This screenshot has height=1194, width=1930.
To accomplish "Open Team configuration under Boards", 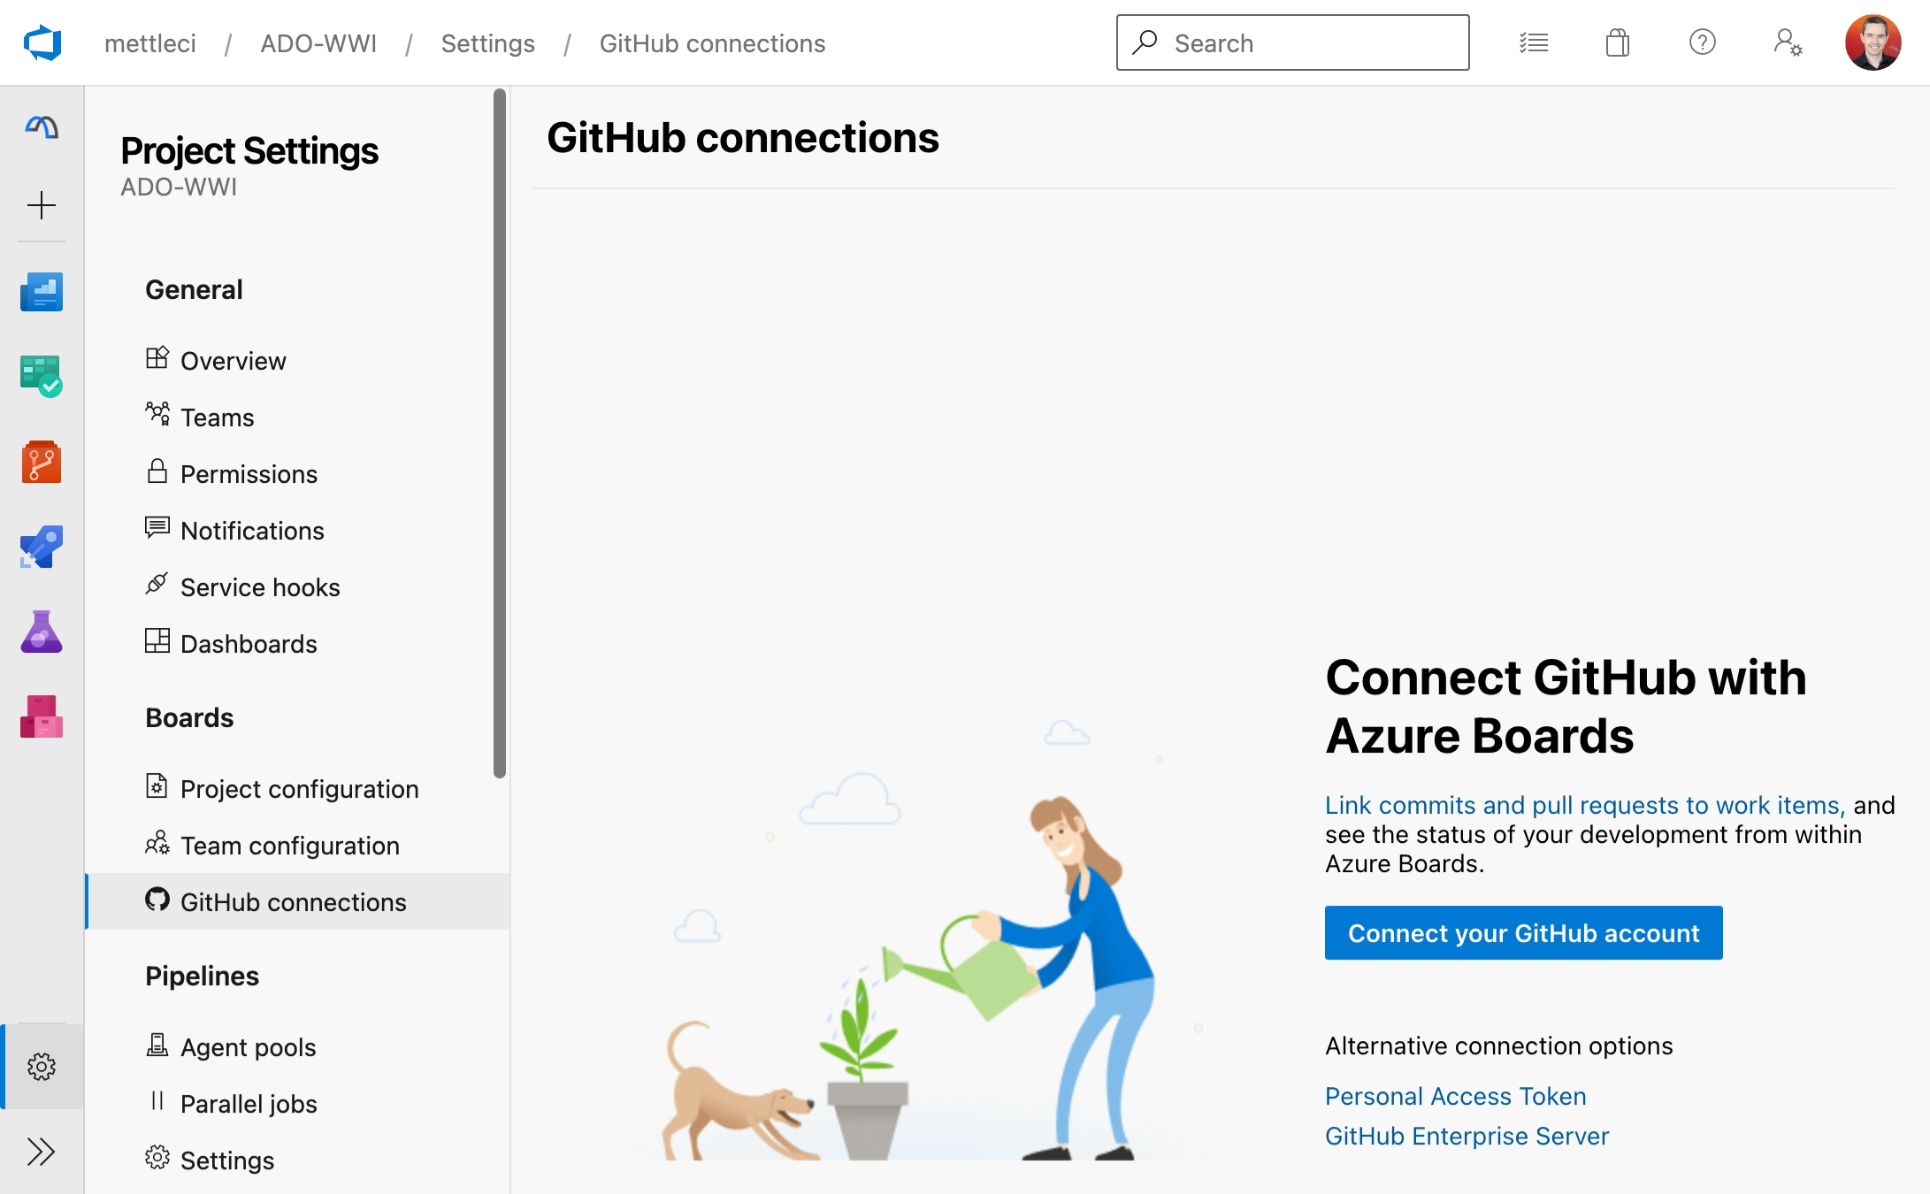I will tap(289, 846).
